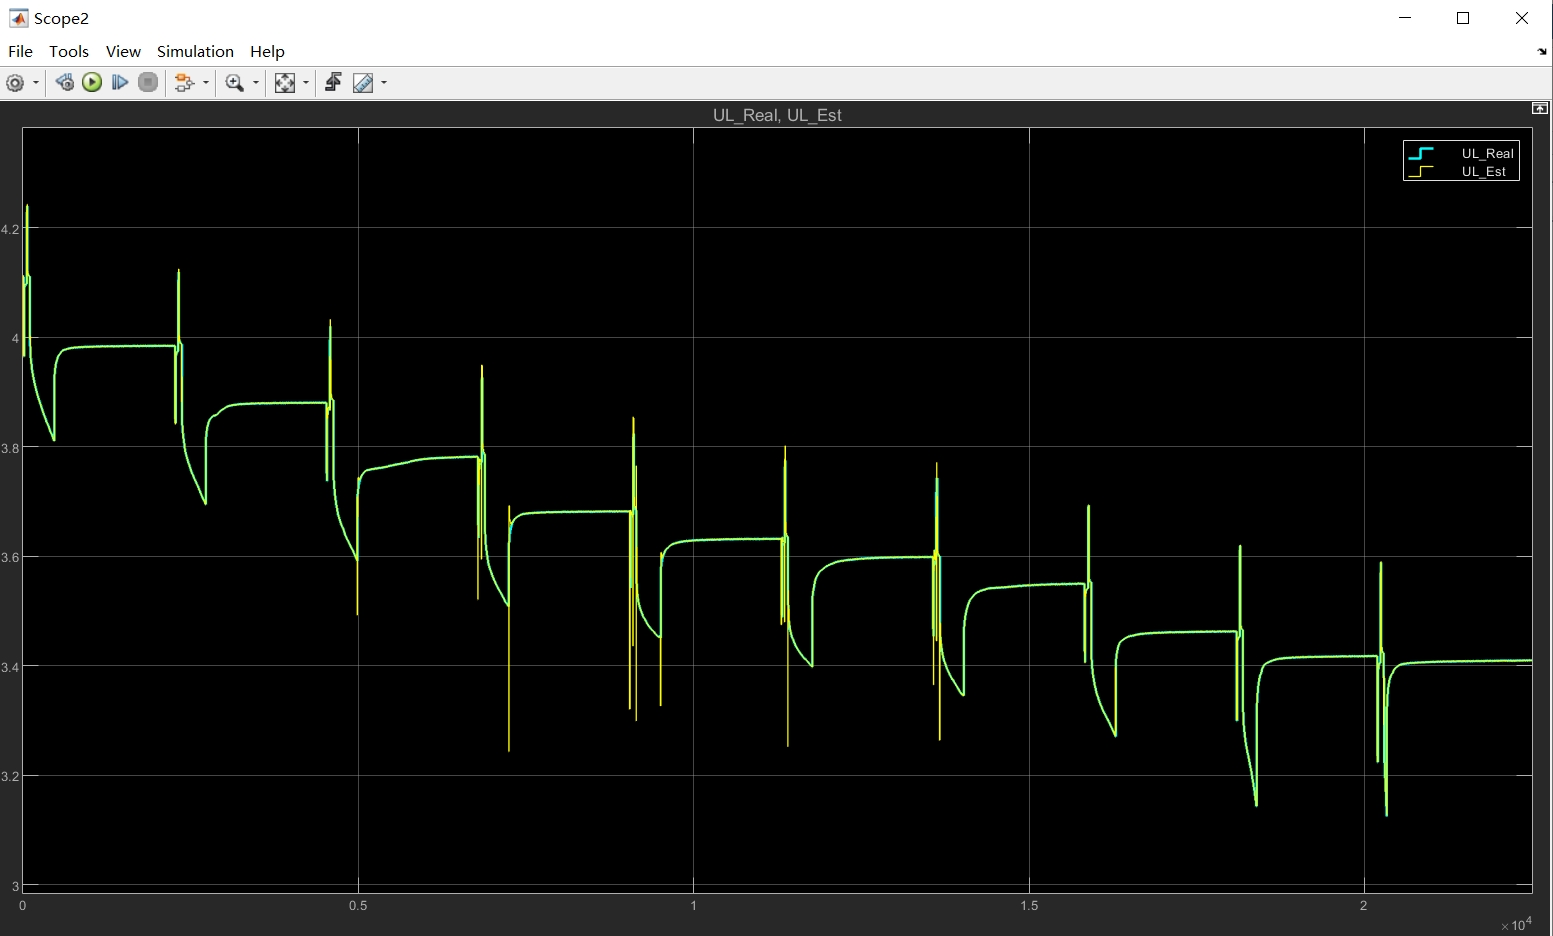This screenshot has height=936, width=1553.
Task: Click the y-axis tick label 3.8
Action: click(x=10, y=448)
